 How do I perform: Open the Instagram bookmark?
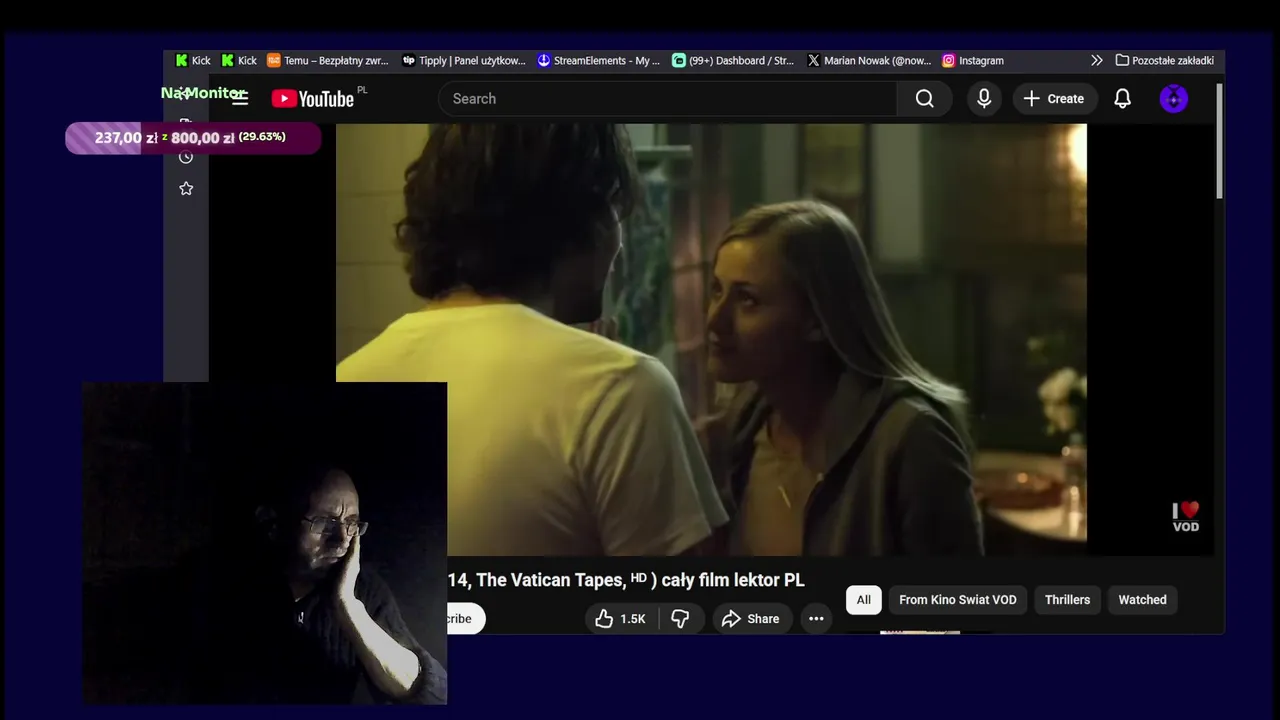[973, 60]
